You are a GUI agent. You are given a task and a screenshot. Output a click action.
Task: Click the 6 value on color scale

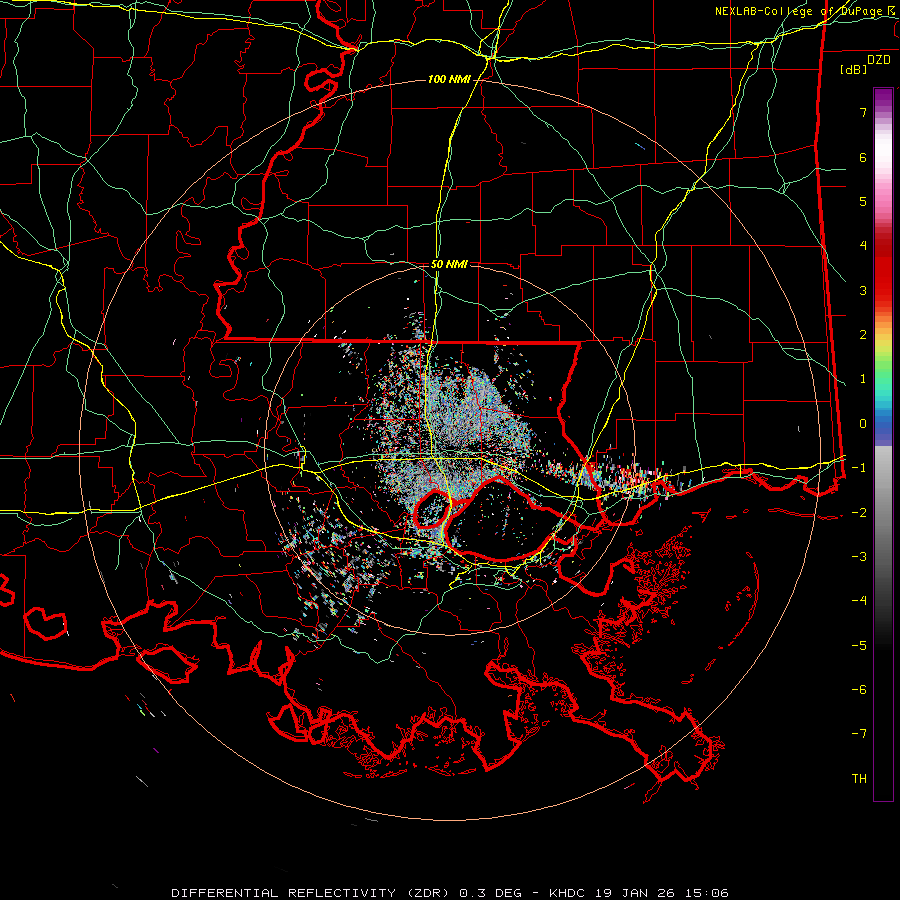point(863,157)
